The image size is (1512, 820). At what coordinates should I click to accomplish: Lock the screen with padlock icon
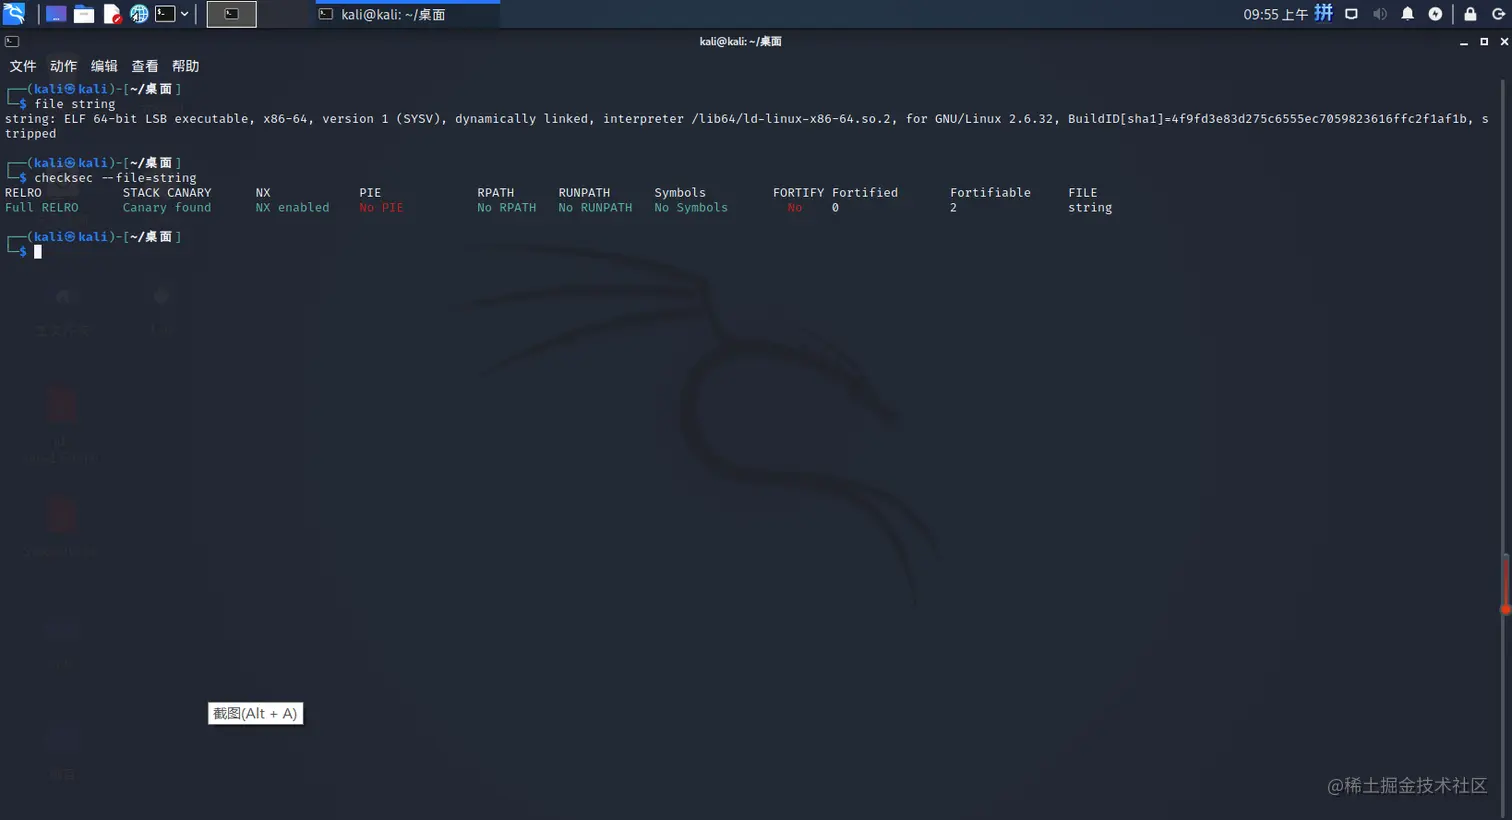(1470, 14)
